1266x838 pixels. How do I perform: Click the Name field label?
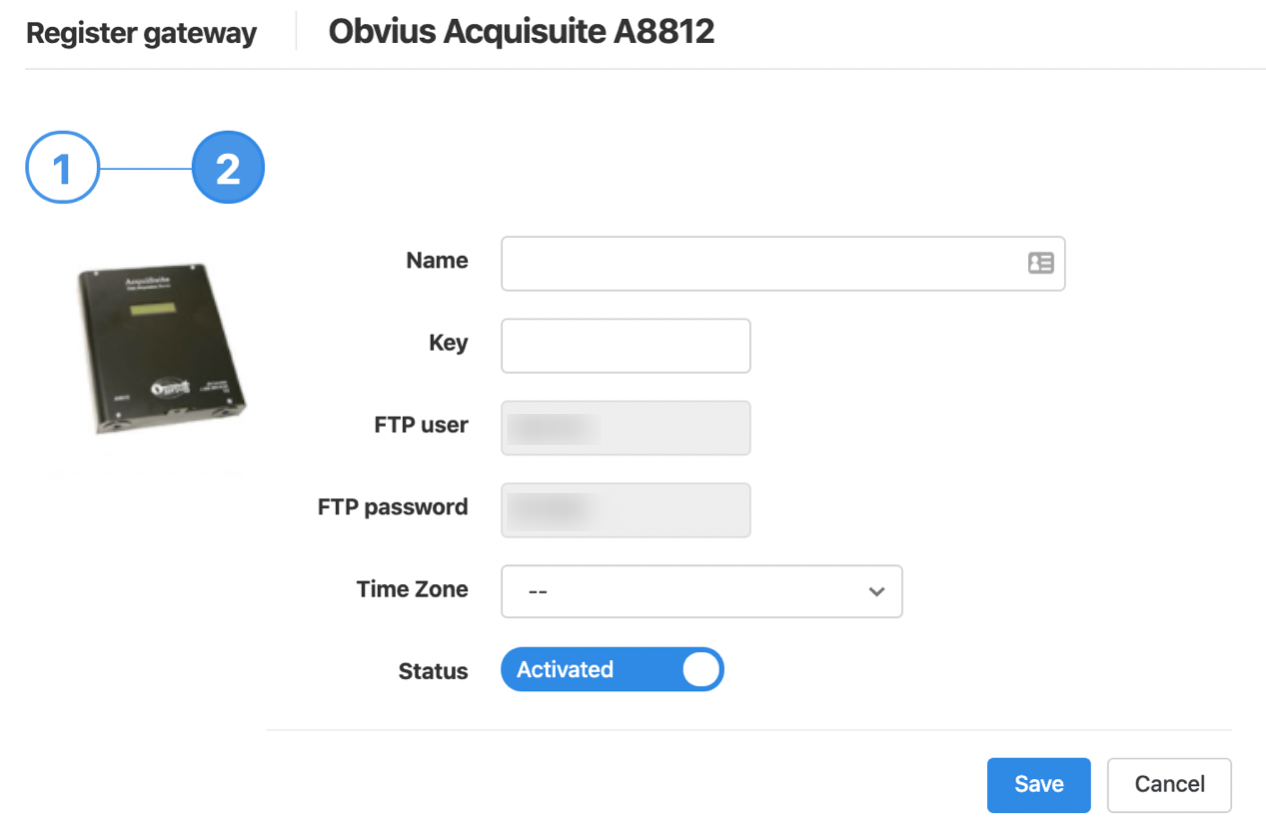[x=437, y=260]
